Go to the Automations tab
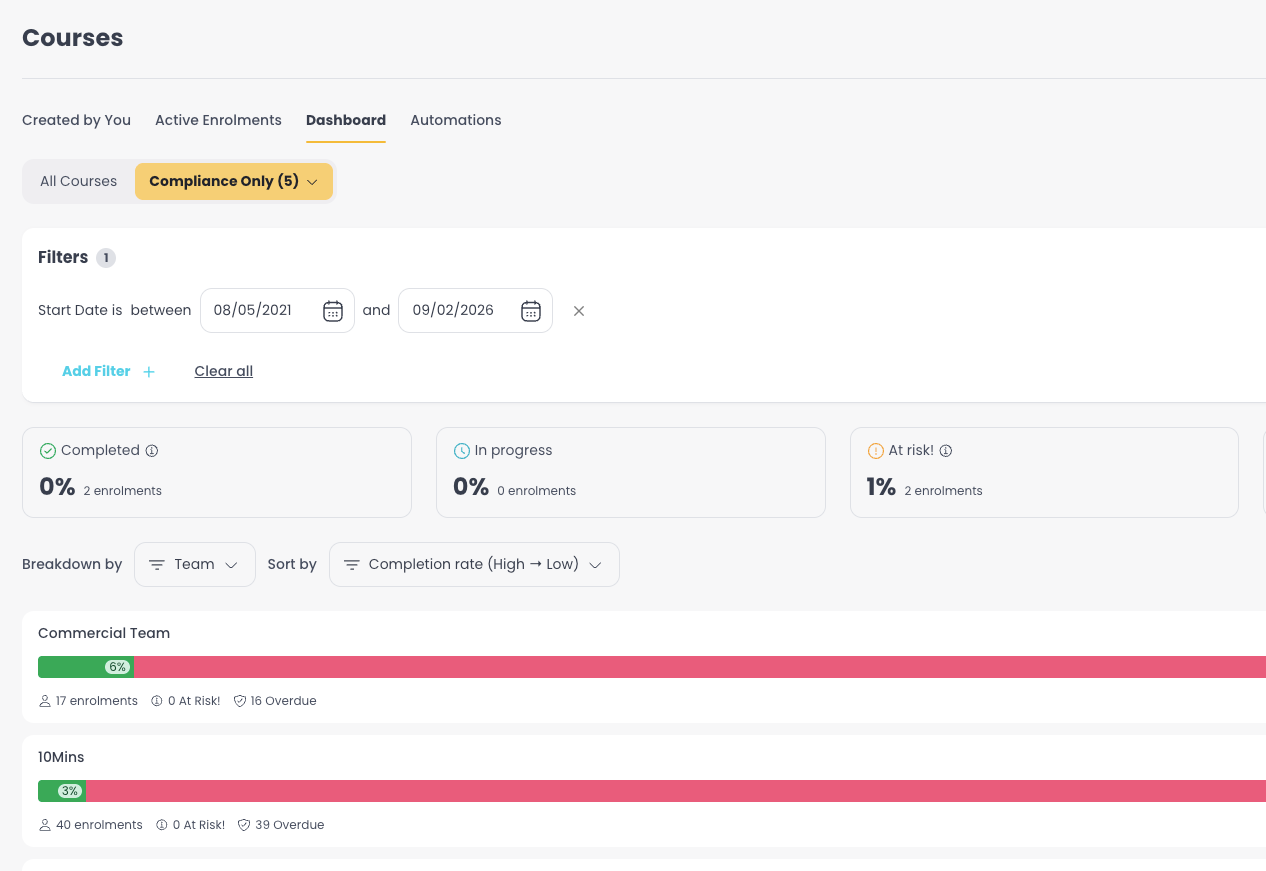 [456, 120]
